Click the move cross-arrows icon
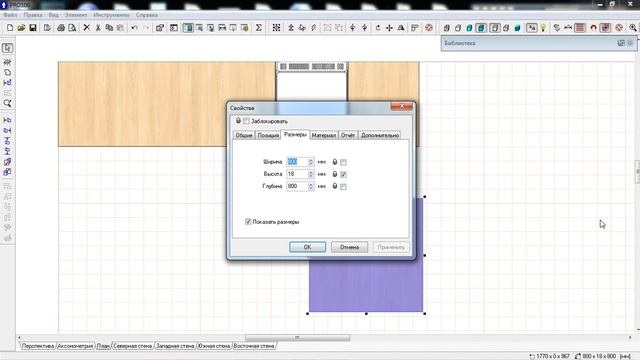The width and height of the screenshot is (640, 360). pyautogui.click(x=389, y=28)
